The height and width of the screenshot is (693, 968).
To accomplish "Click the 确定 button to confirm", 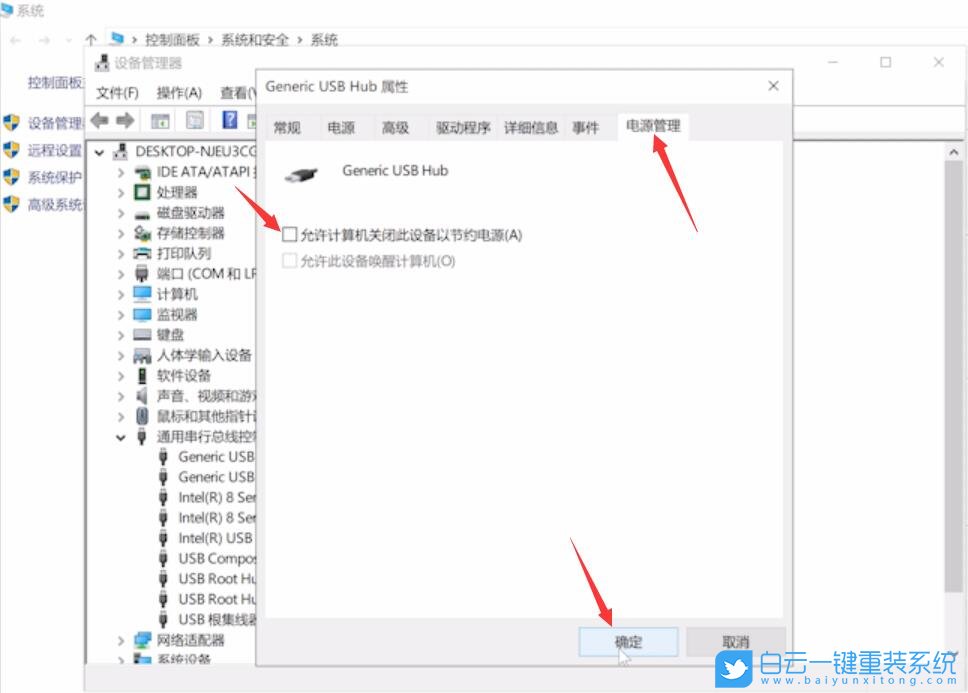I will 627,641.
